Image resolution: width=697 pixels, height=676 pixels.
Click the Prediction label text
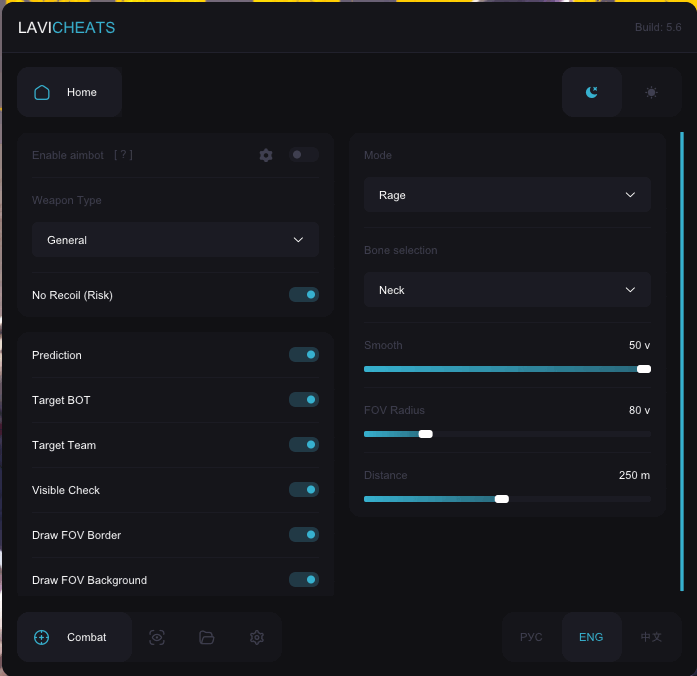(57, 355)
